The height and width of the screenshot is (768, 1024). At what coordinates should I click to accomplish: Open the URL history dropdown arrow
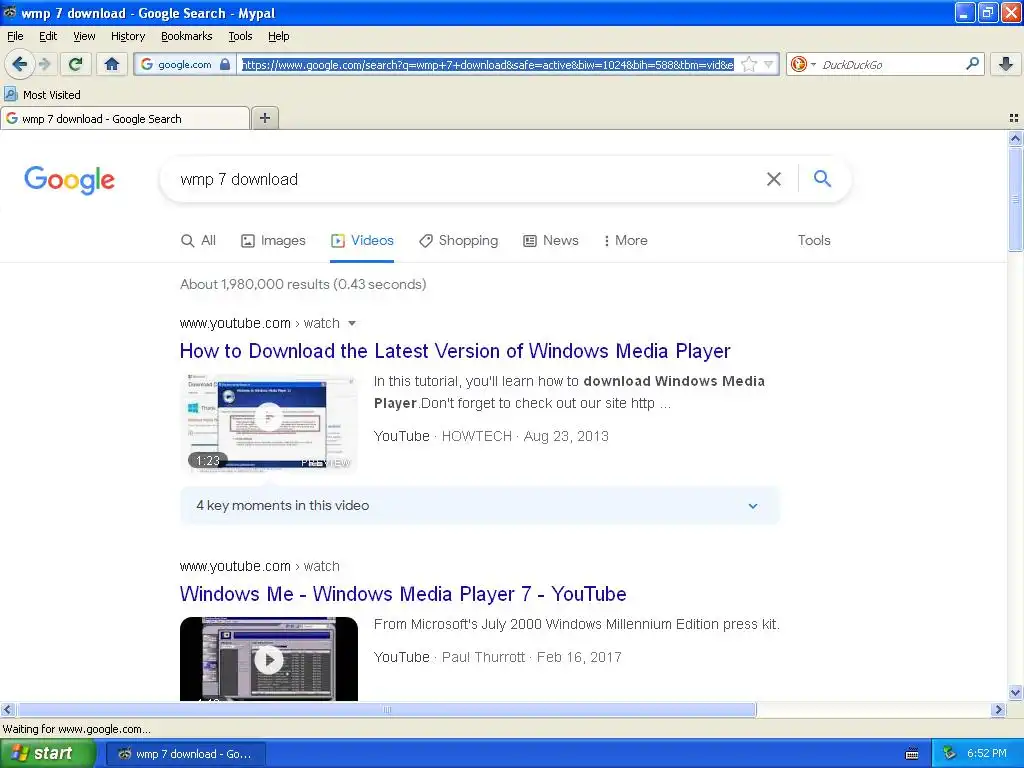769,64
